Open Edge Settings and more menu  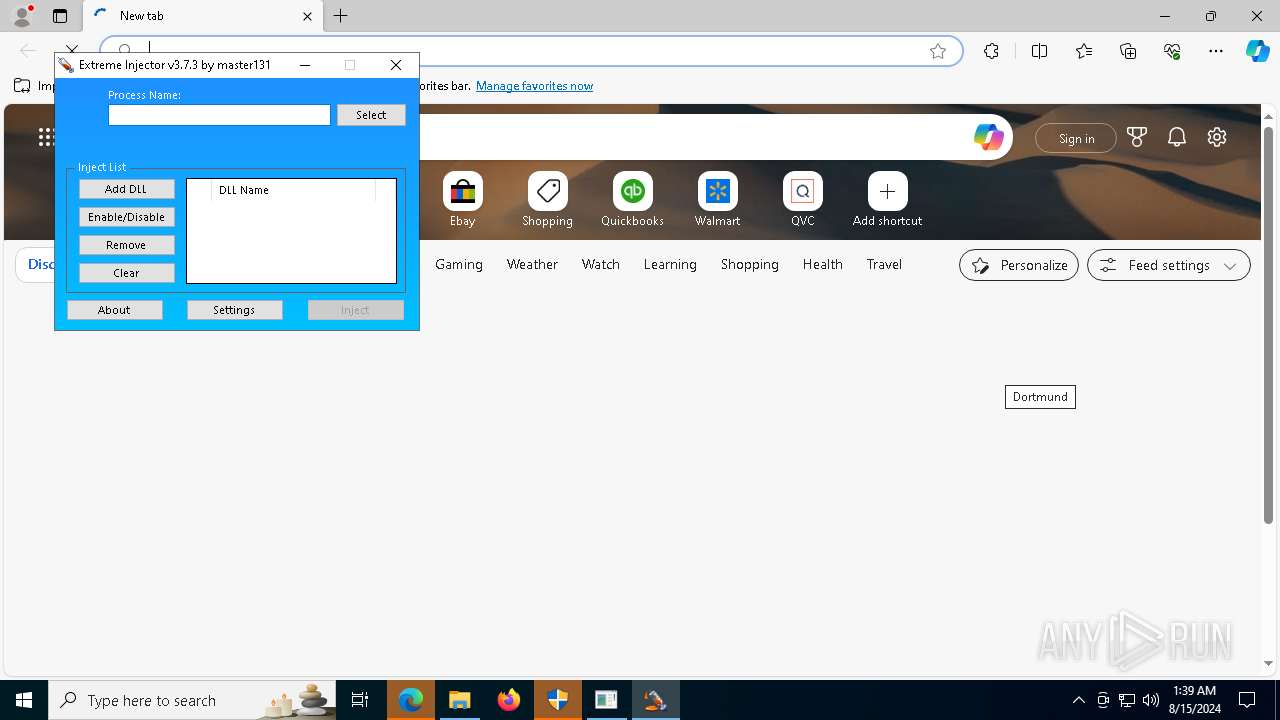point(1216,51)
